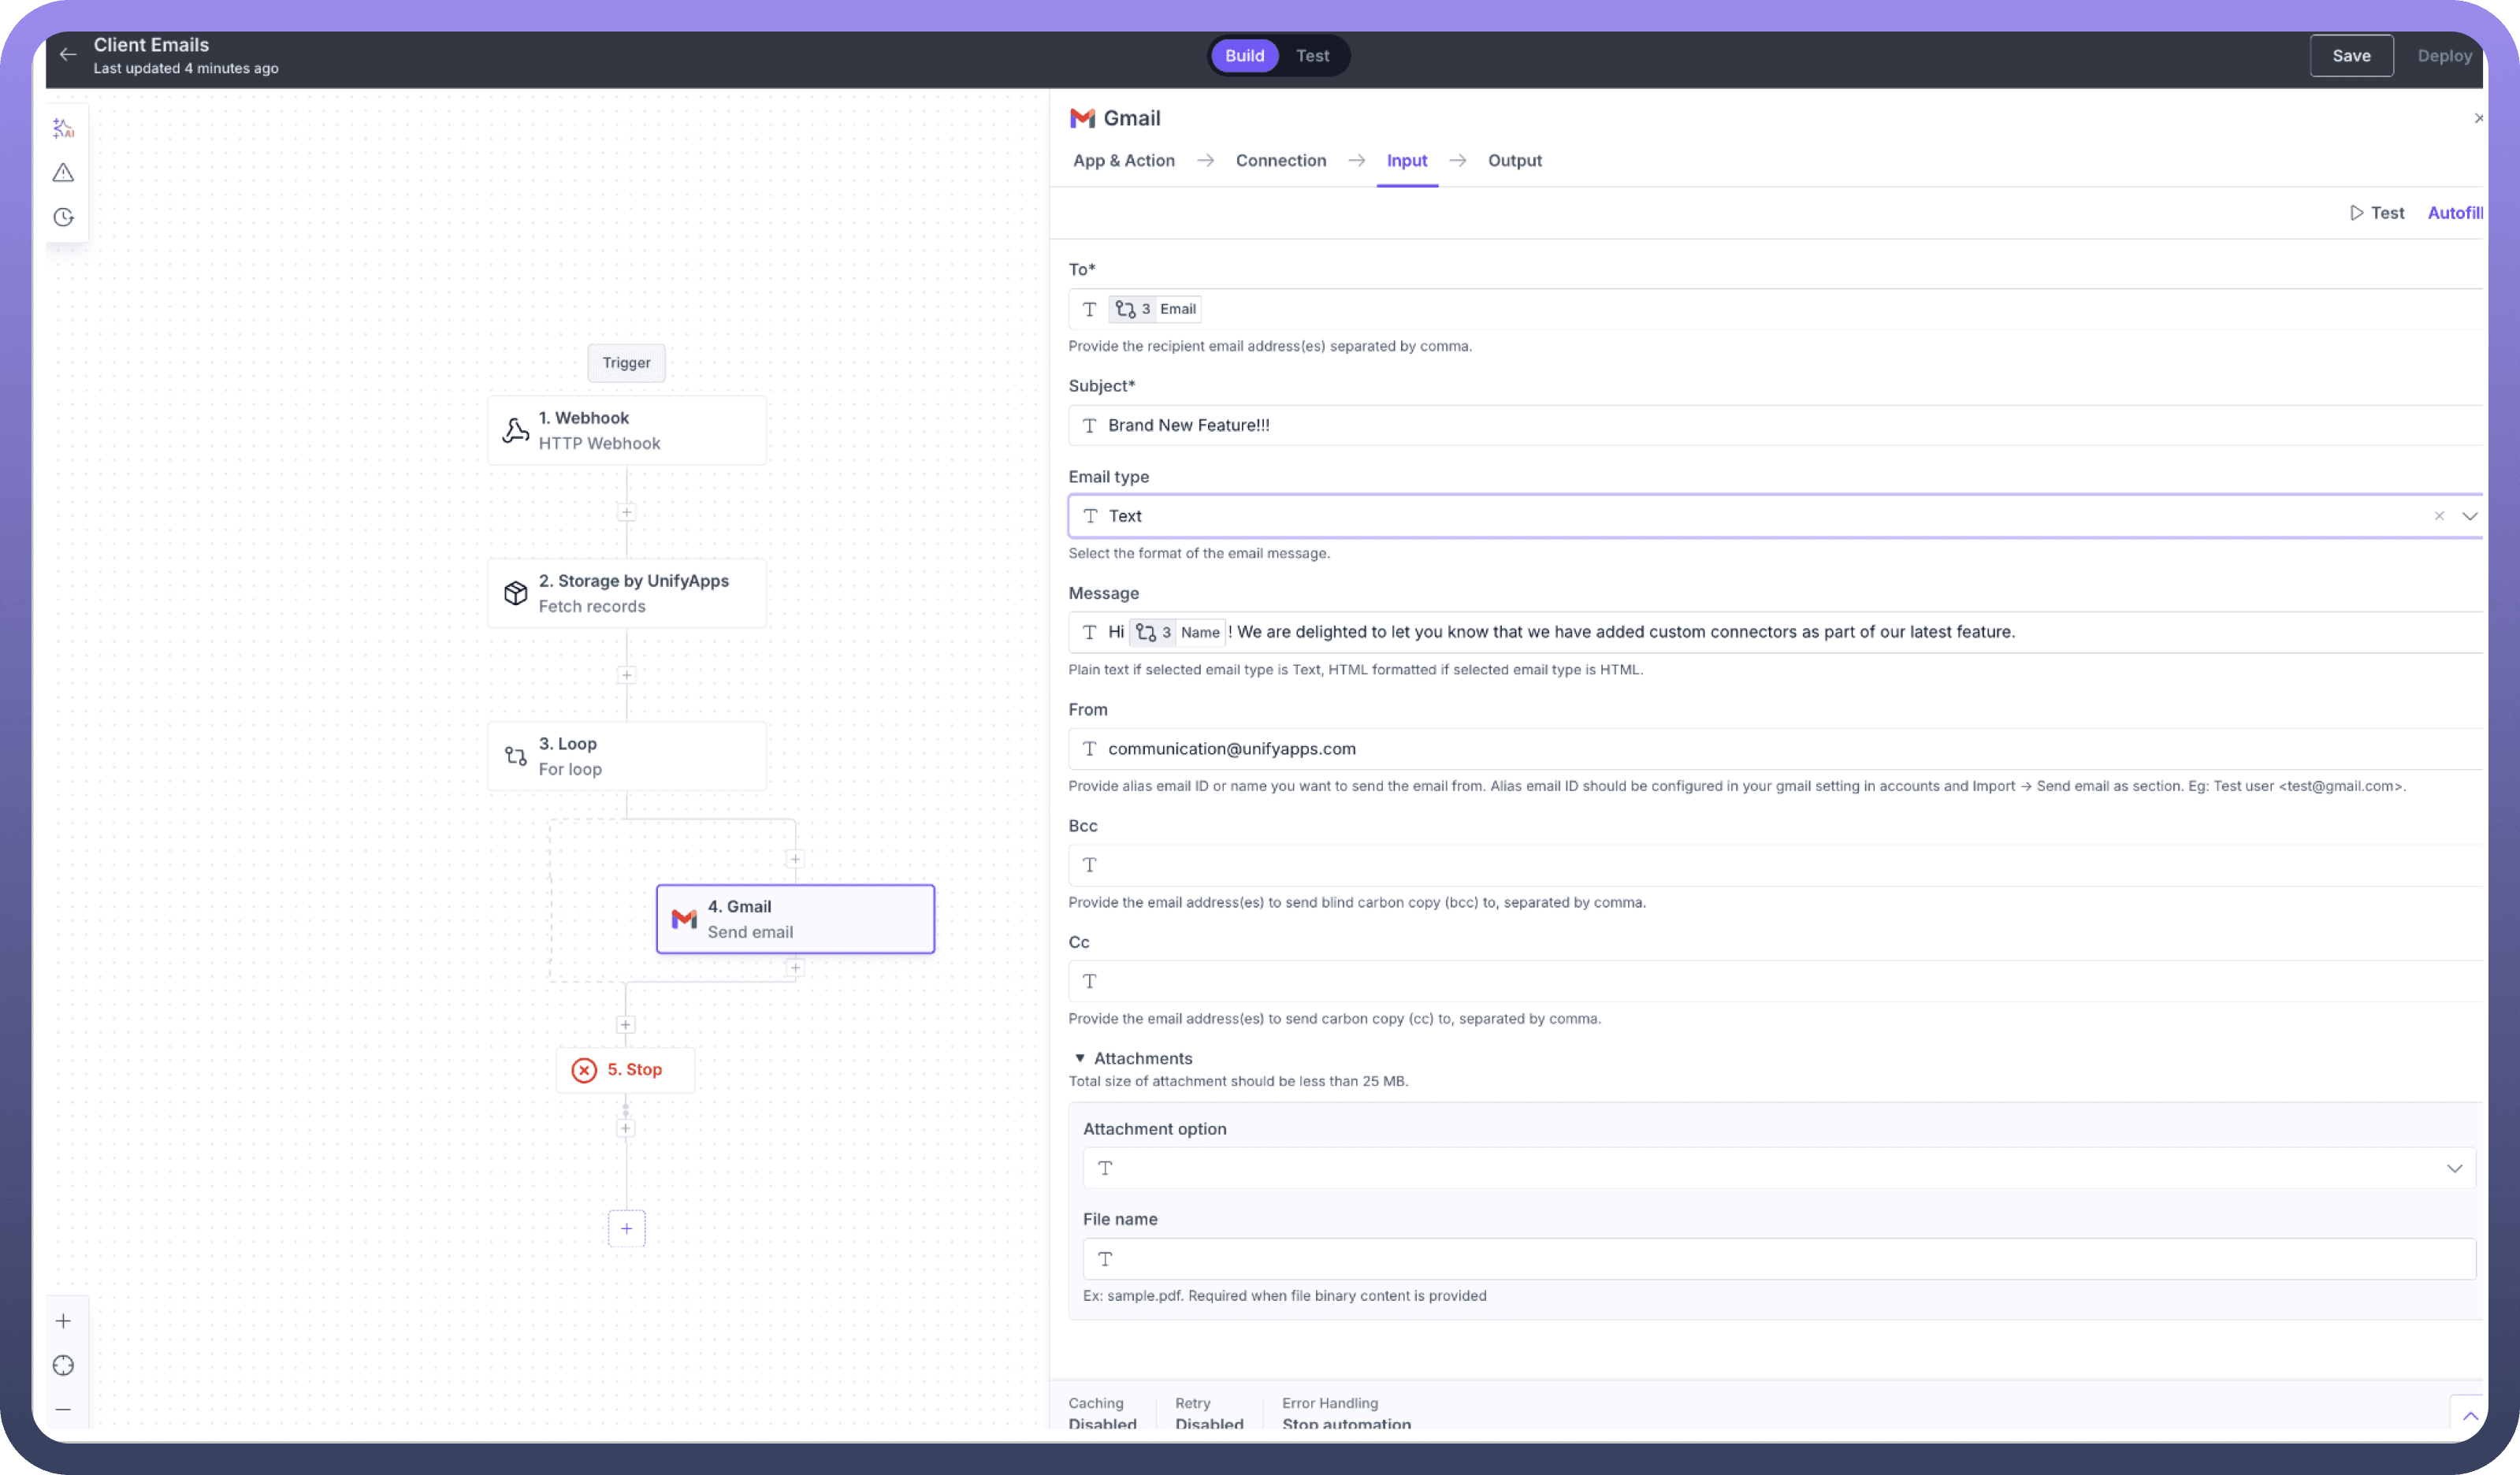Select the Loop step node

[x=626, y=756]
